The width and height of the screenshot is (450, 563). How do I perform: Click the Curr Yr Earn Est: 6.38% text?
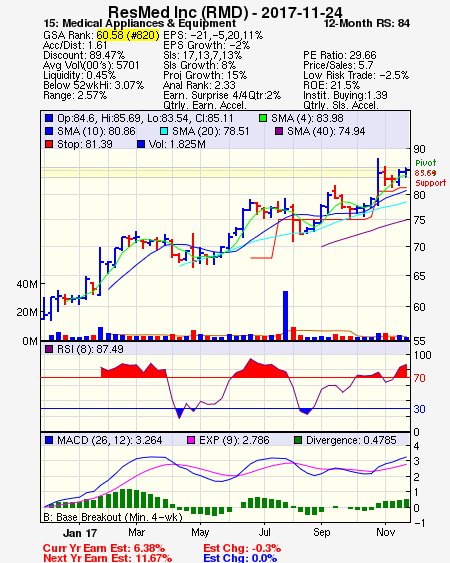click(104, 548)
